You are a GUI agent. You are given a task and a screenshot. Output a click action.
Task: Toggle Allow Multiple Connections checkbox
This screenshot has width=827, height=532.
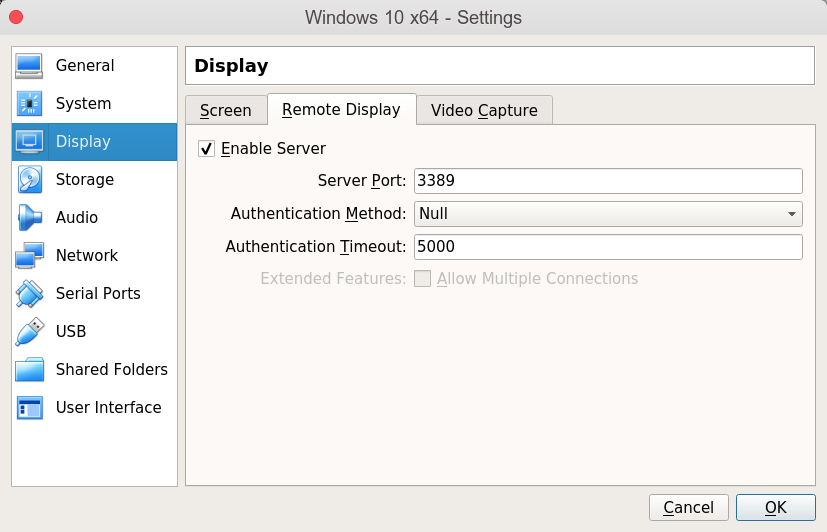[x=422, y=278]
